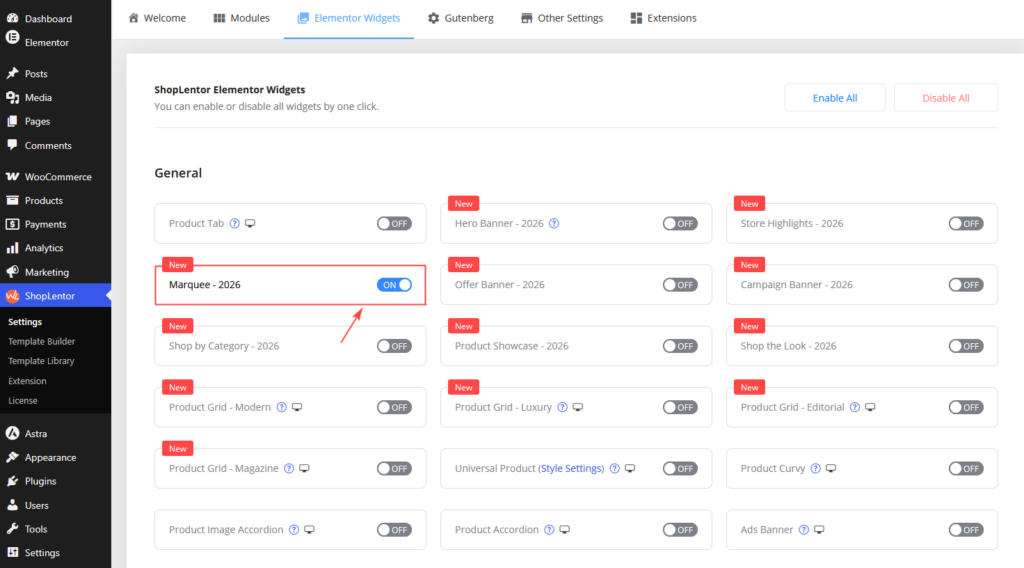This screenshot has height=568, width=1024.
Task: Click the monitor icon for Product Curvy
Action: click(831, 468)
